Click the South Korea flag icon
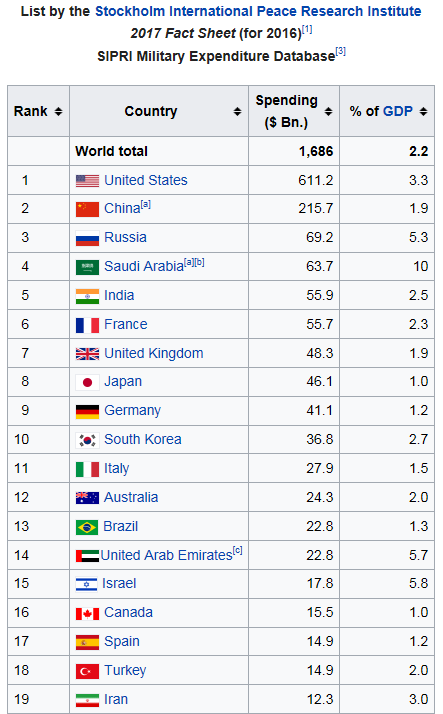Screen dimensions: 443x714 click(87, 440)
